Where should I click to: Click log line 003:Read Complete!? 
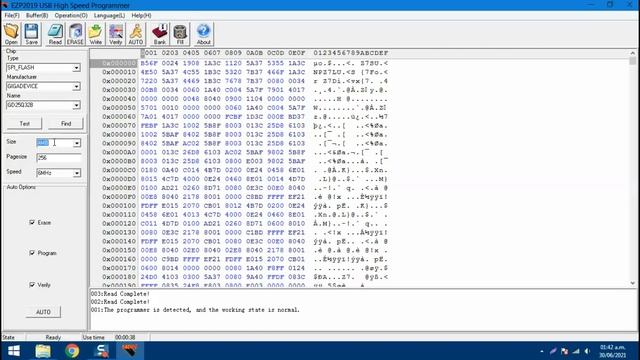[120, 294]
